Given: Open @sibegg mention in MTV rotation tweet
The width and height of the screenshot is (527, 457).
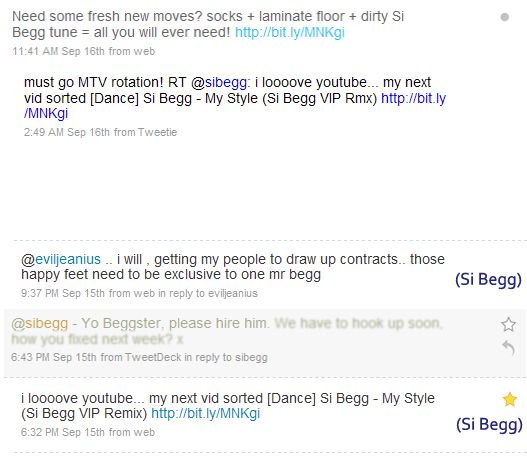Looking at the screenshot, I should click(220, 82).
